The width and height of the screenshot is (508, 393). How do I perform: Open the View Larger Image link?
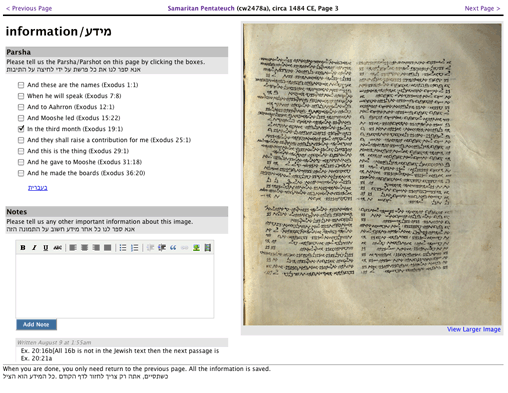tap(474, 329)
